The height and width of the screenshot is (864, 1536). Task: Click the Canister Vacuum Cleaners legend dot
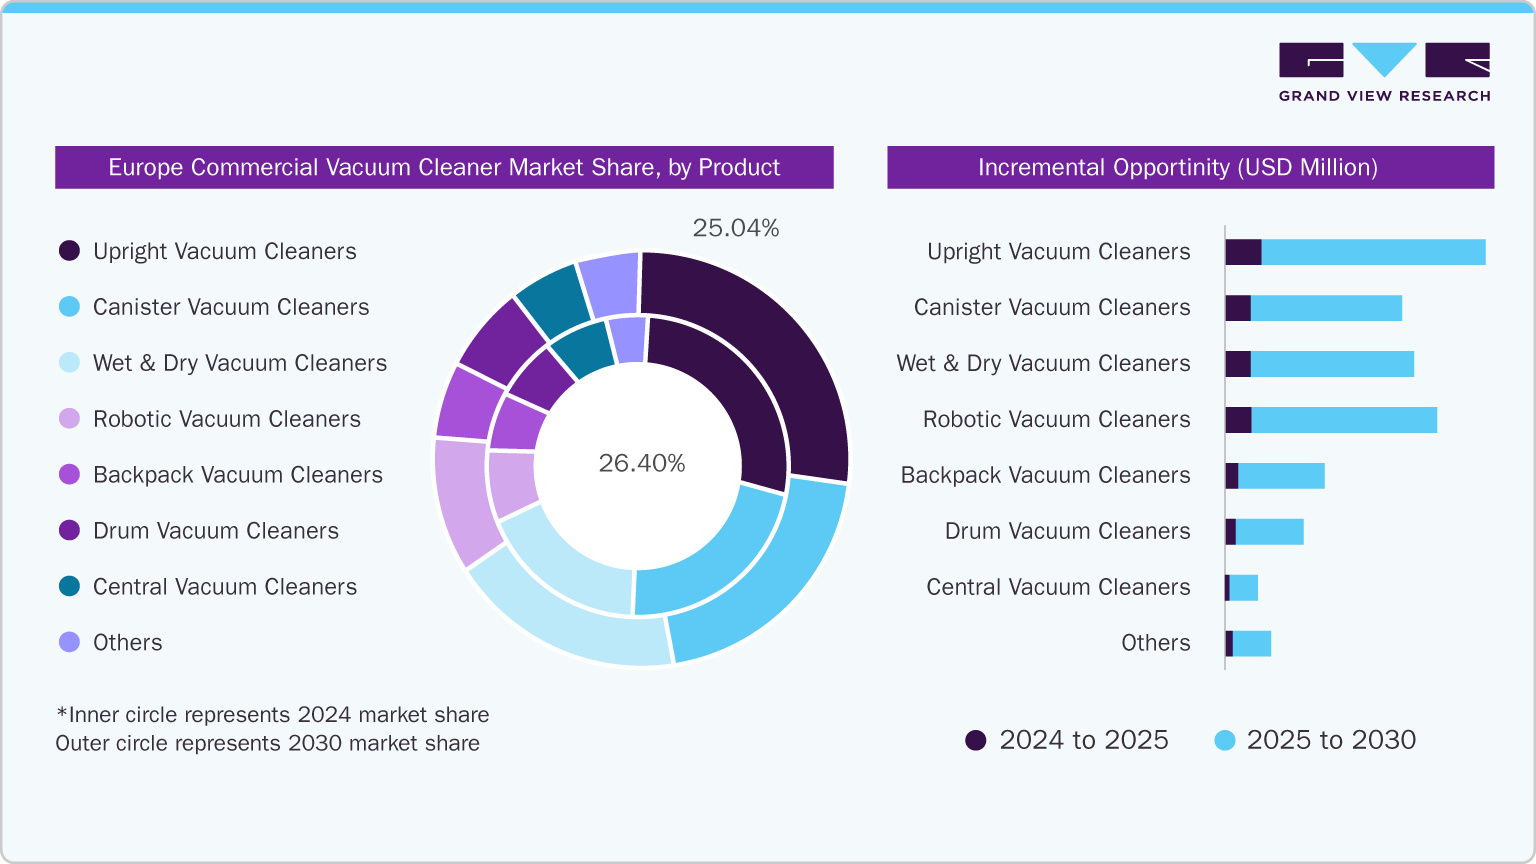click(69, 307)
